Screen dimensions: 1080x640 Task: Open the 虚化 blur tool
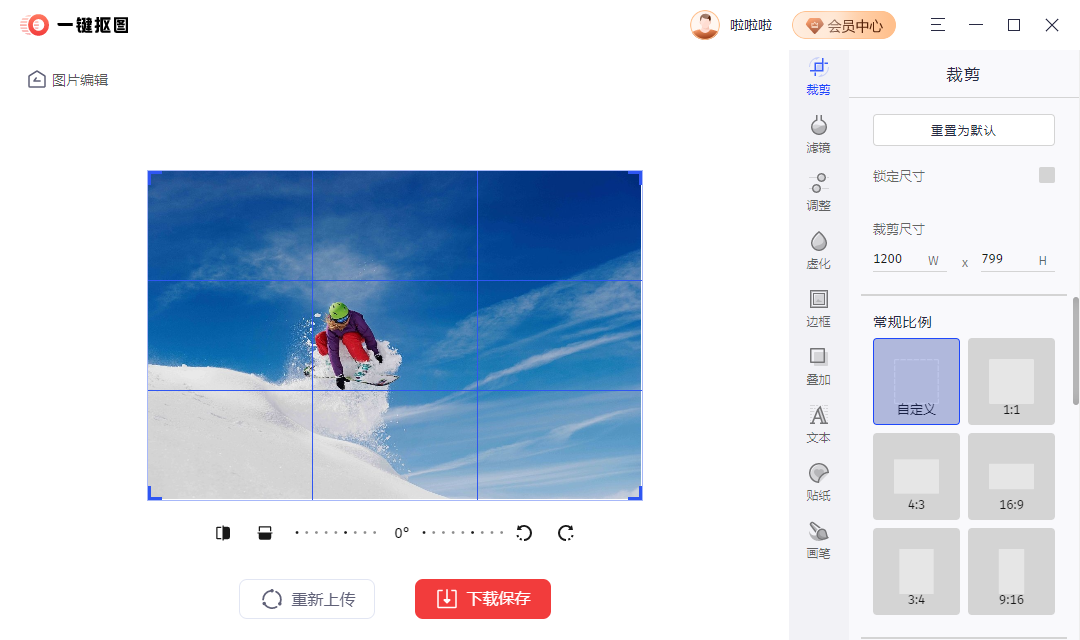click(x=818, y=252)
